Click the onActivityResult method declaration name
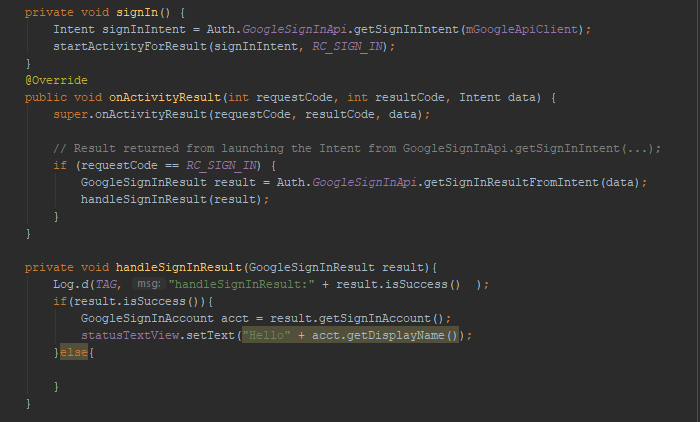The height and width of the screenshot is (422, 700). click(165, 97)
